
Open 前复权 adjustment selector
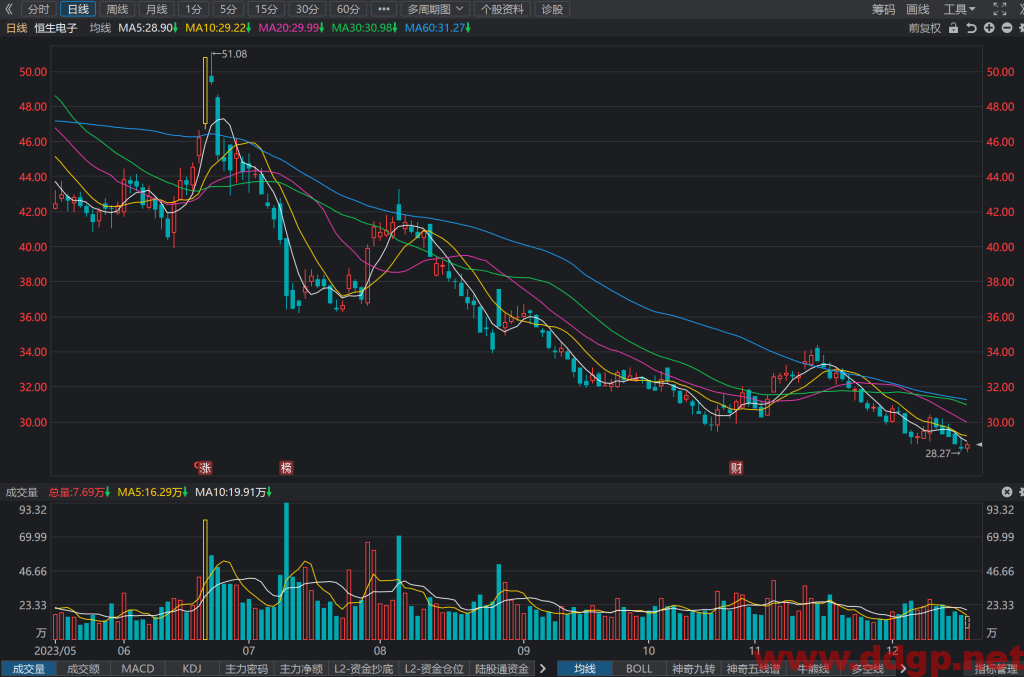pos(925,28)
